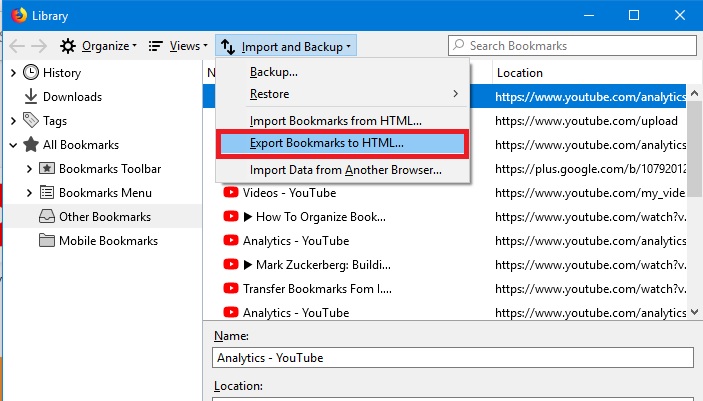This screenshot has height=401, width=703.
Task: Click the All Bookmarks star icon
Action: click(31, 145)
